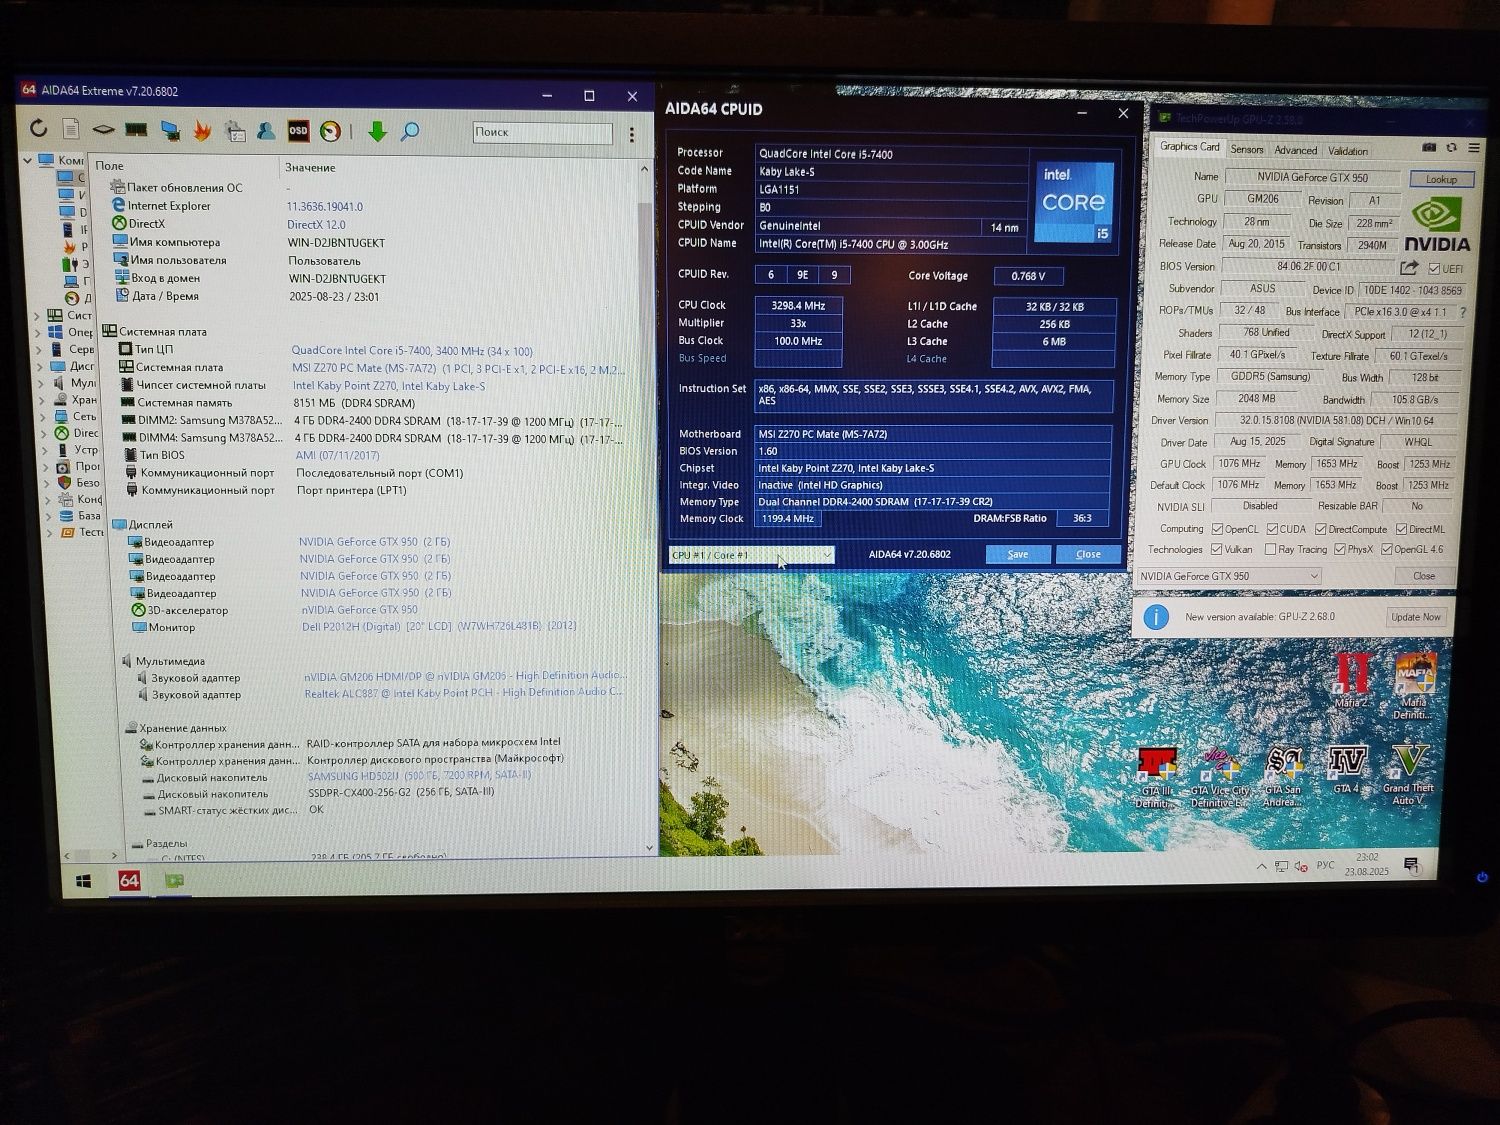Toggle the CUDA checkbox
Viewport: 1500px width, 1125px height.
click(1272, 529)
